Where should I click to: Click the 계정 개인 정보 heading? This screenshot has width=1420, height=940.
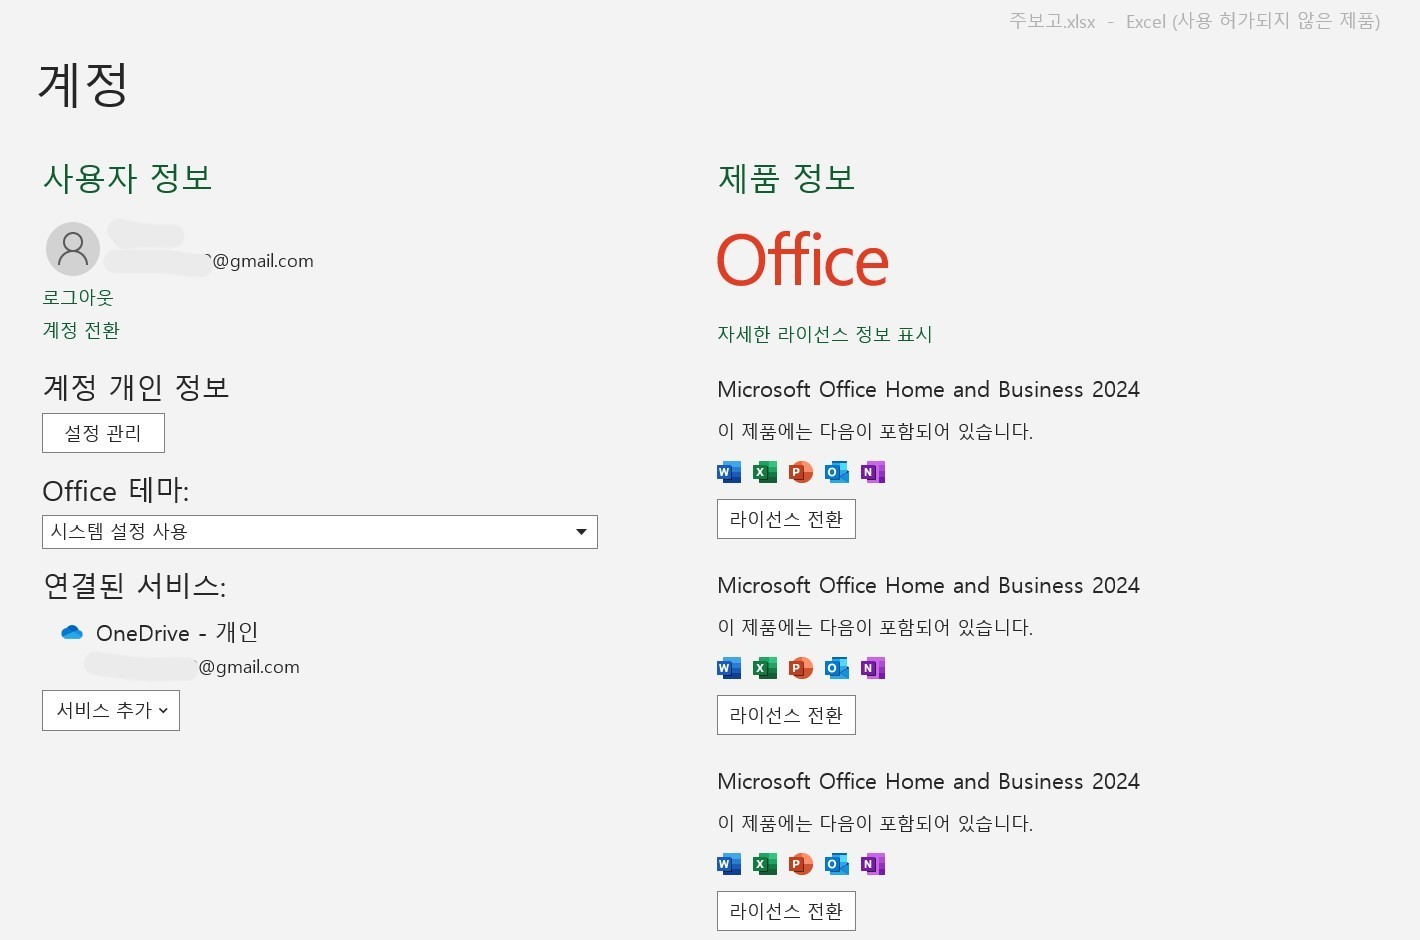(x=136, y=387)
